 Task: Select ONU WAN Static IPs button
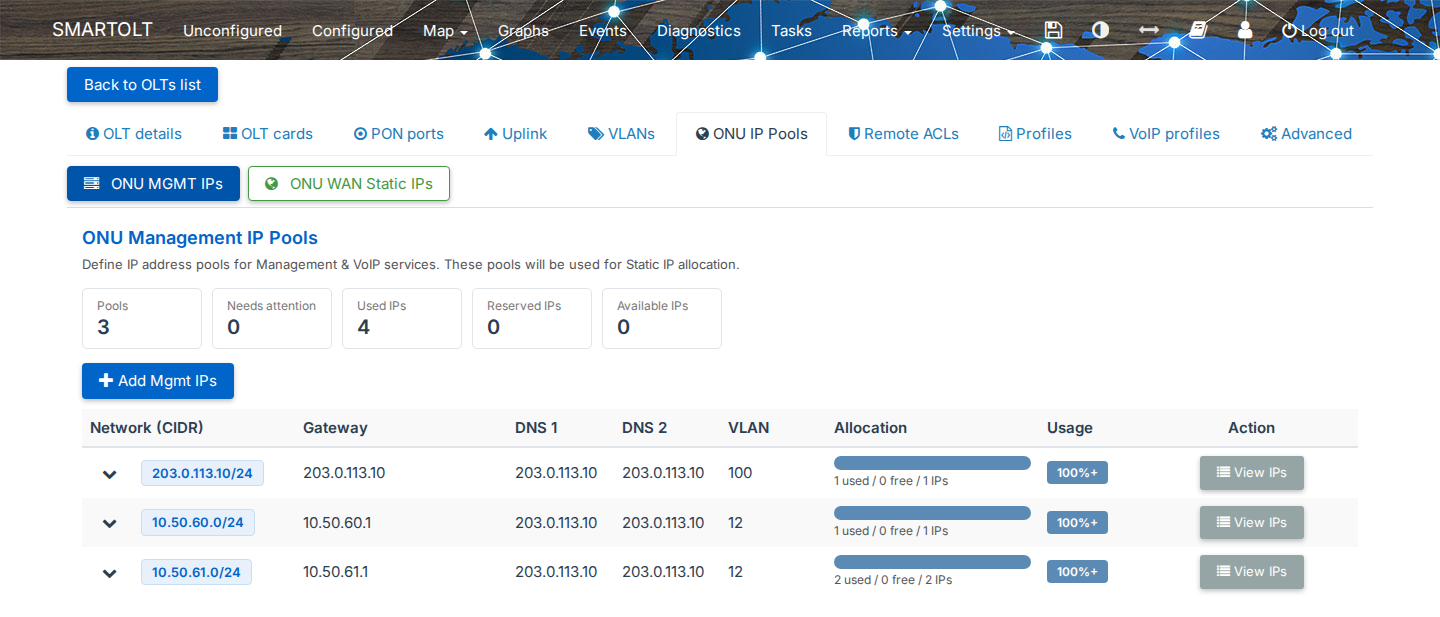[x=349, y=184]
